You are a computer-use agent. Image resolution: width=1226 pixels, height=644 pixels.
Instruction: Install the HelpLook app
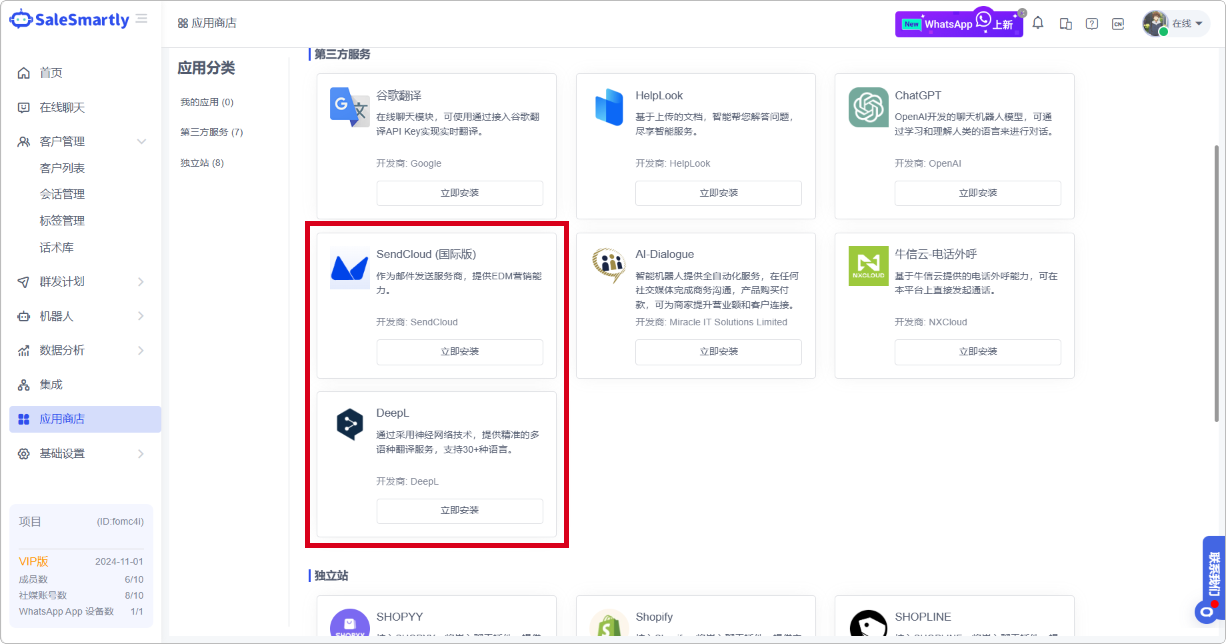click(x=718, y=193)
